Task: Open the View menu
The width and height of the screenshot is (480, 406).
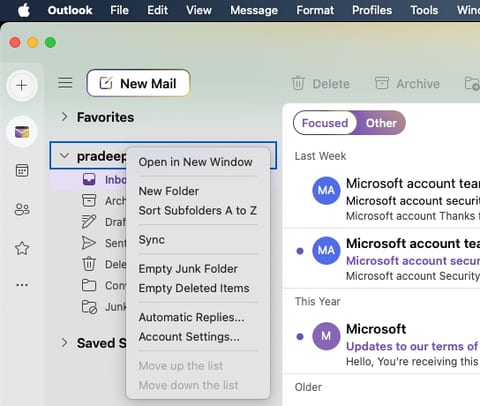Action: tap(199, 10)
